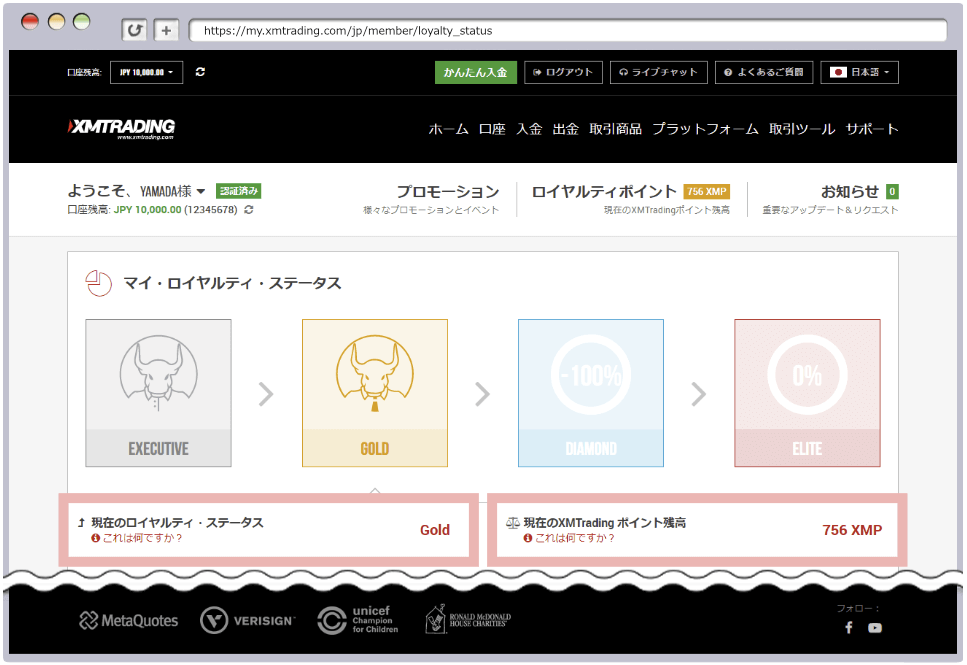Open ホーム in main navigation
The width and height of the screenshot is (967, 665).
point(448,129)
